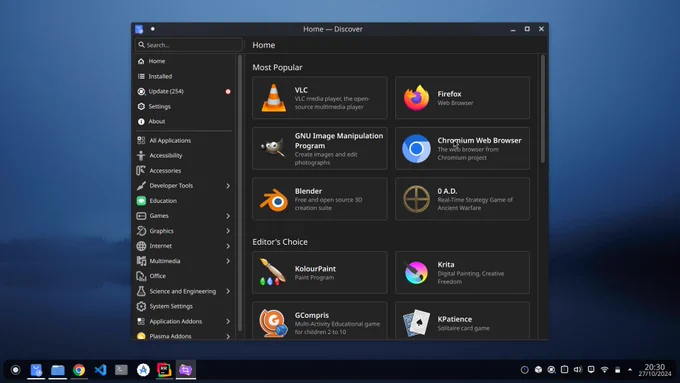Open the file manager from taskbar

coord(58,370)
